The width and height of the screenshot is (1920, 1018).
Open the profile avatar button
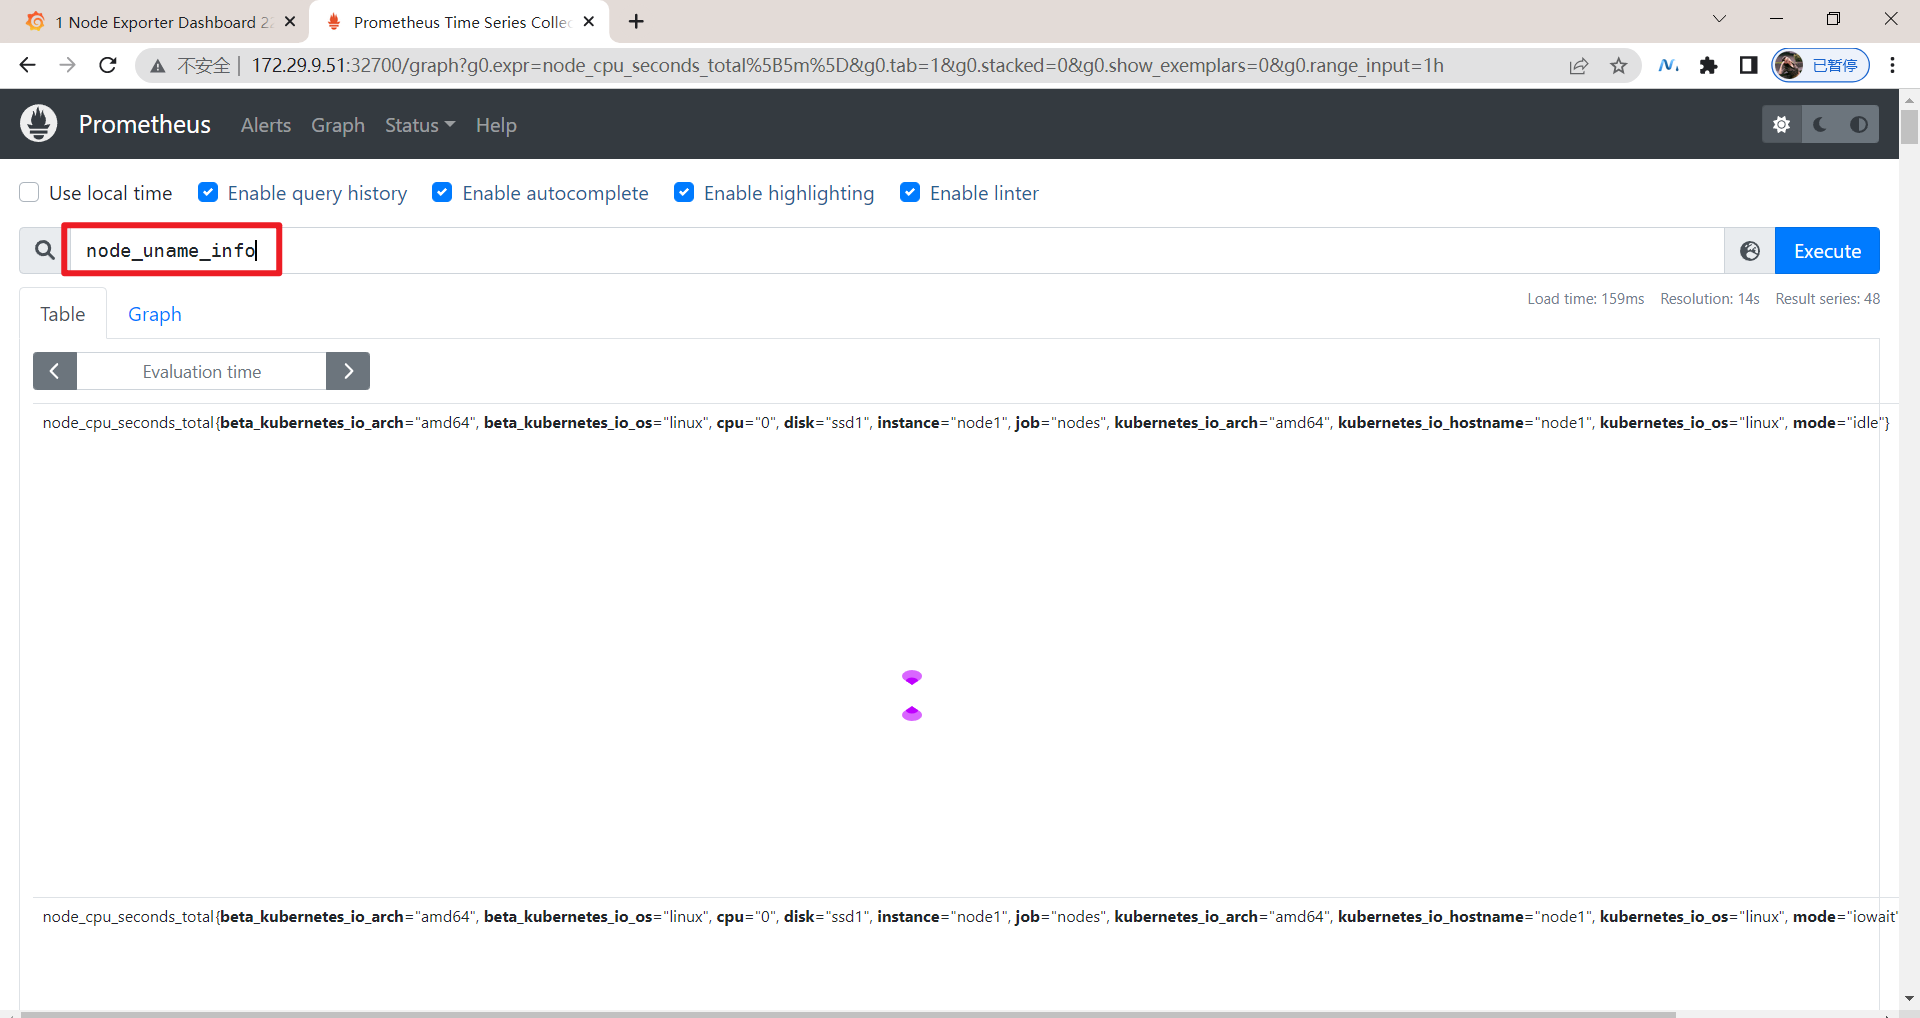[1820, 66]
